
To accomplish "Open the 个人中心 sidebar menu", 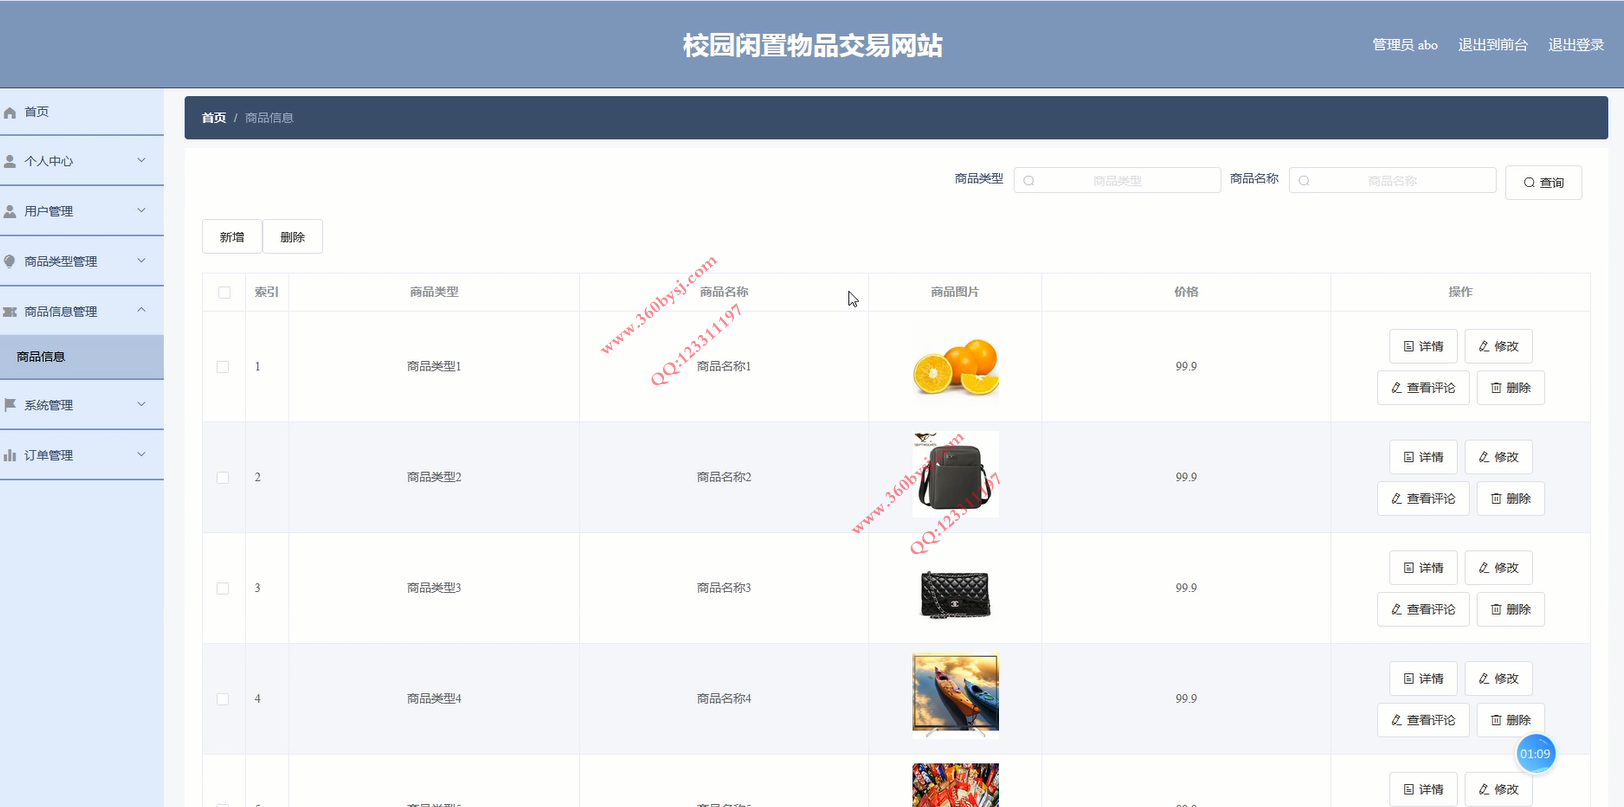I will pos(82,161).
